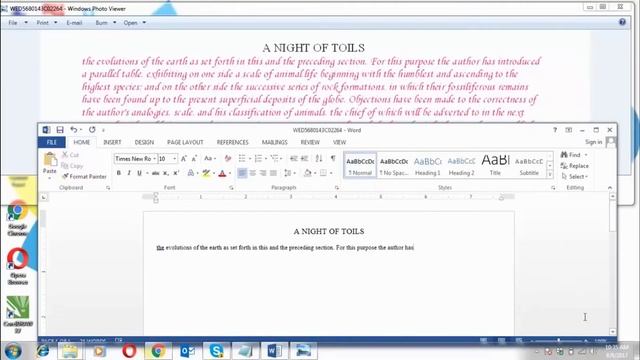This screenshot has width=640, height=360.
Task: Click the Copy command in Clipboard group
Action: coord(72,166)
